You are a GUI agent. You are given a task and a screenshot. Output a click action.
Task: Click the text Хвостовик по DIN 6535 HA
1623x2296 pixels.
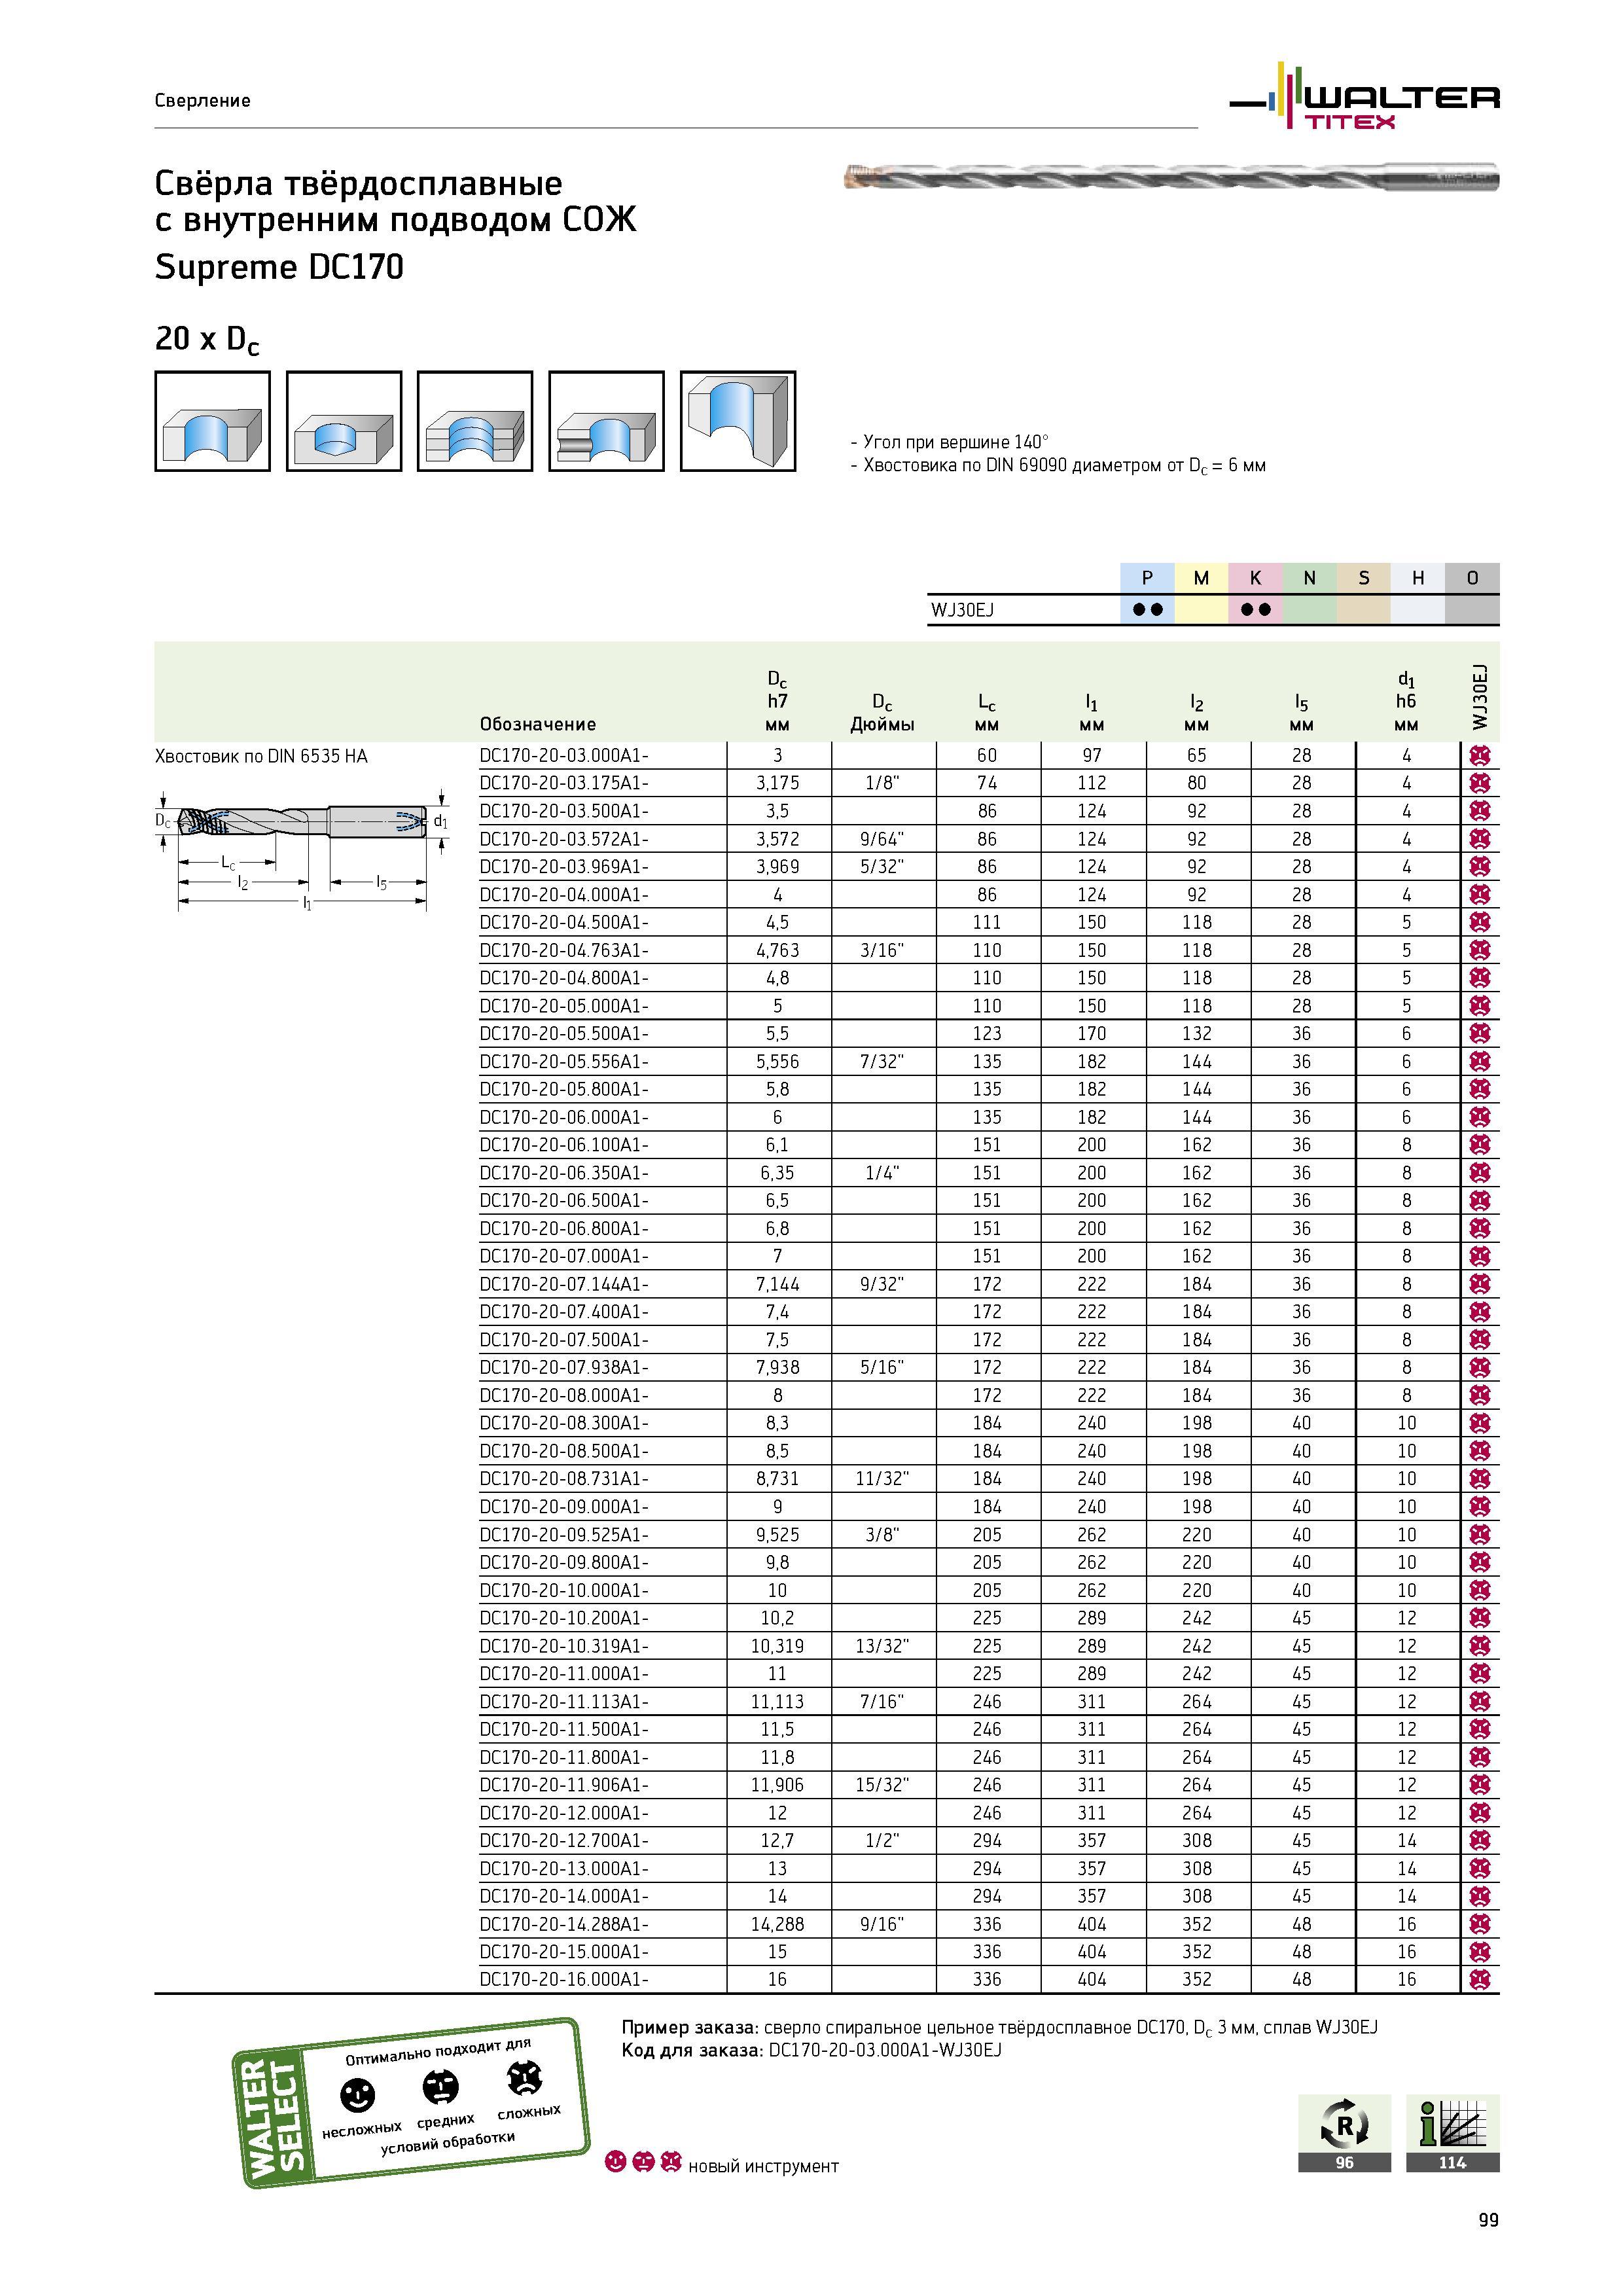tap(261, 756)
